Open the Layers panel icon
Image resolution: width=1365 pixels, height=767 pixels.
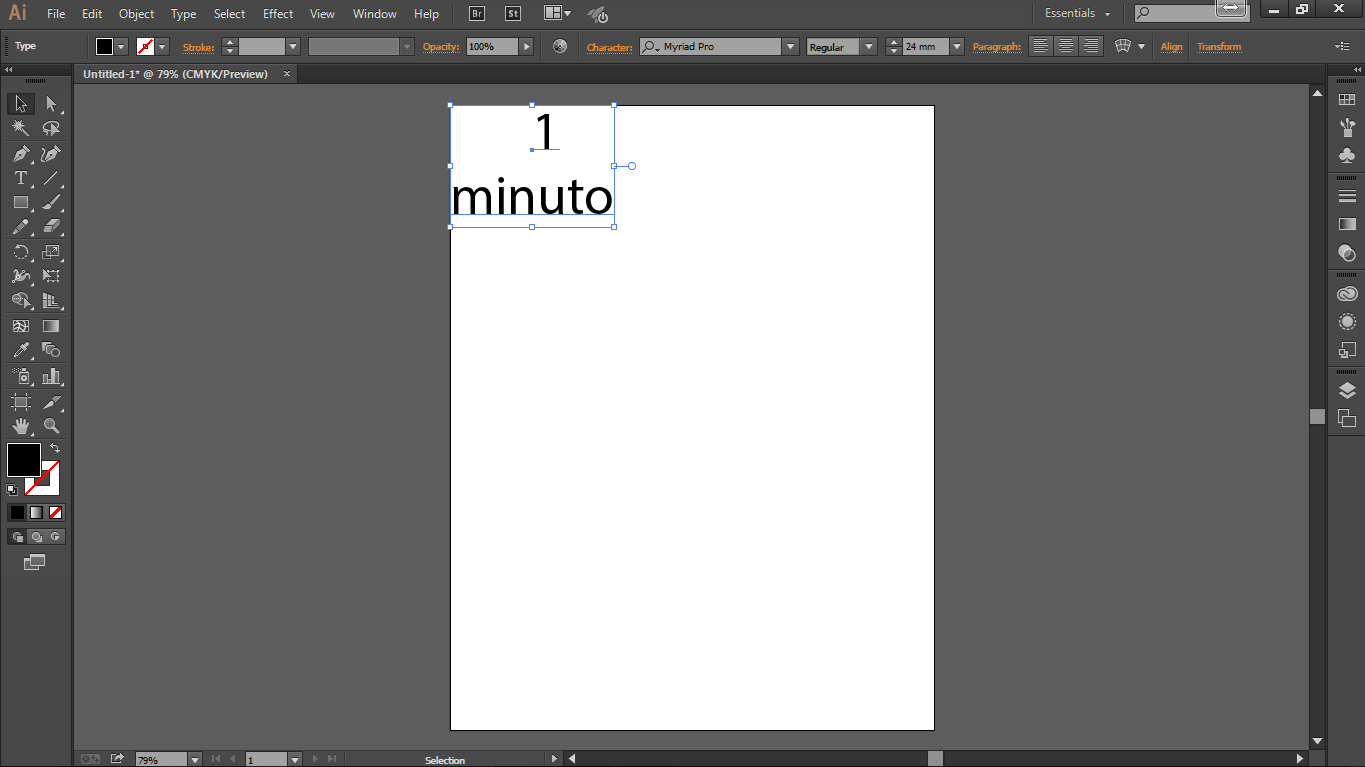click(1347, 391)
